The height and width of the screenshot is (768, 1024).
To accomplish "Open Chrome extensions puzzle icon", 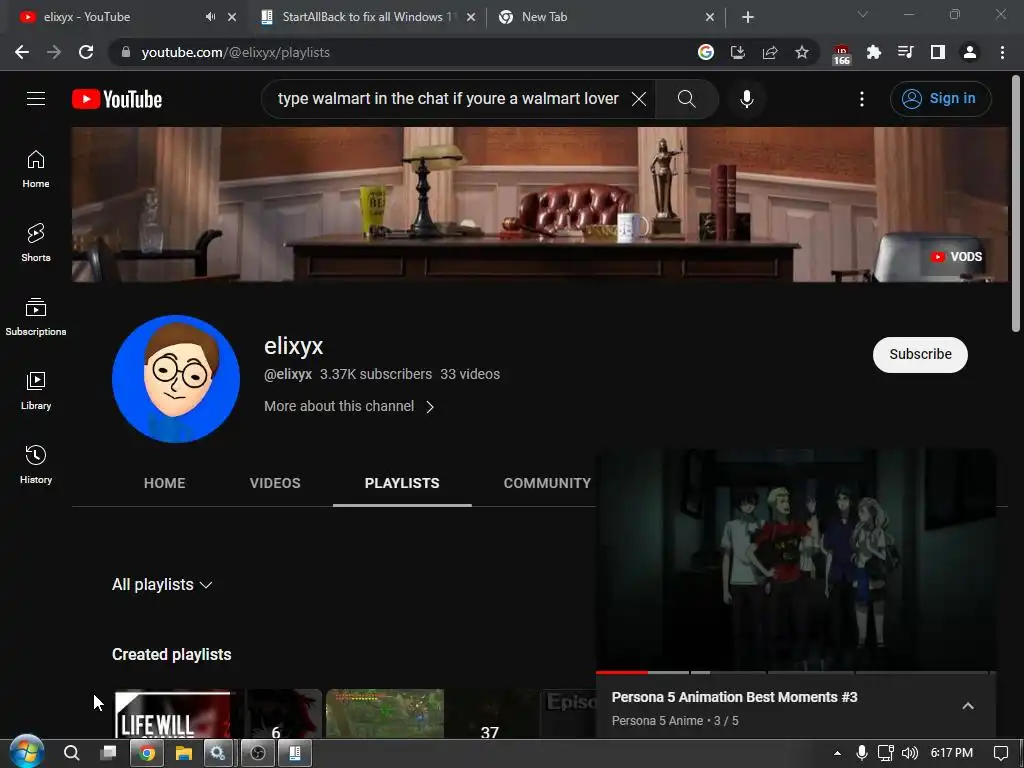I will coord(874,52).
